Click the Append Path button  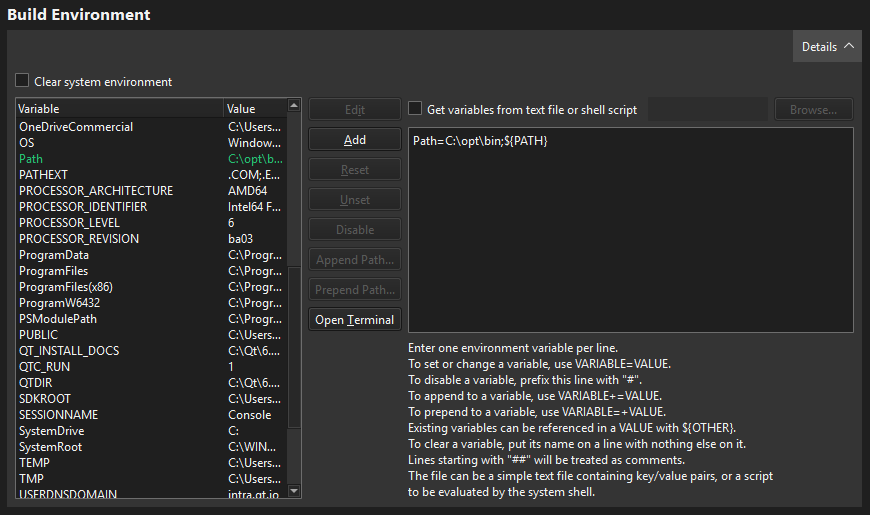[x=355, y=259]
